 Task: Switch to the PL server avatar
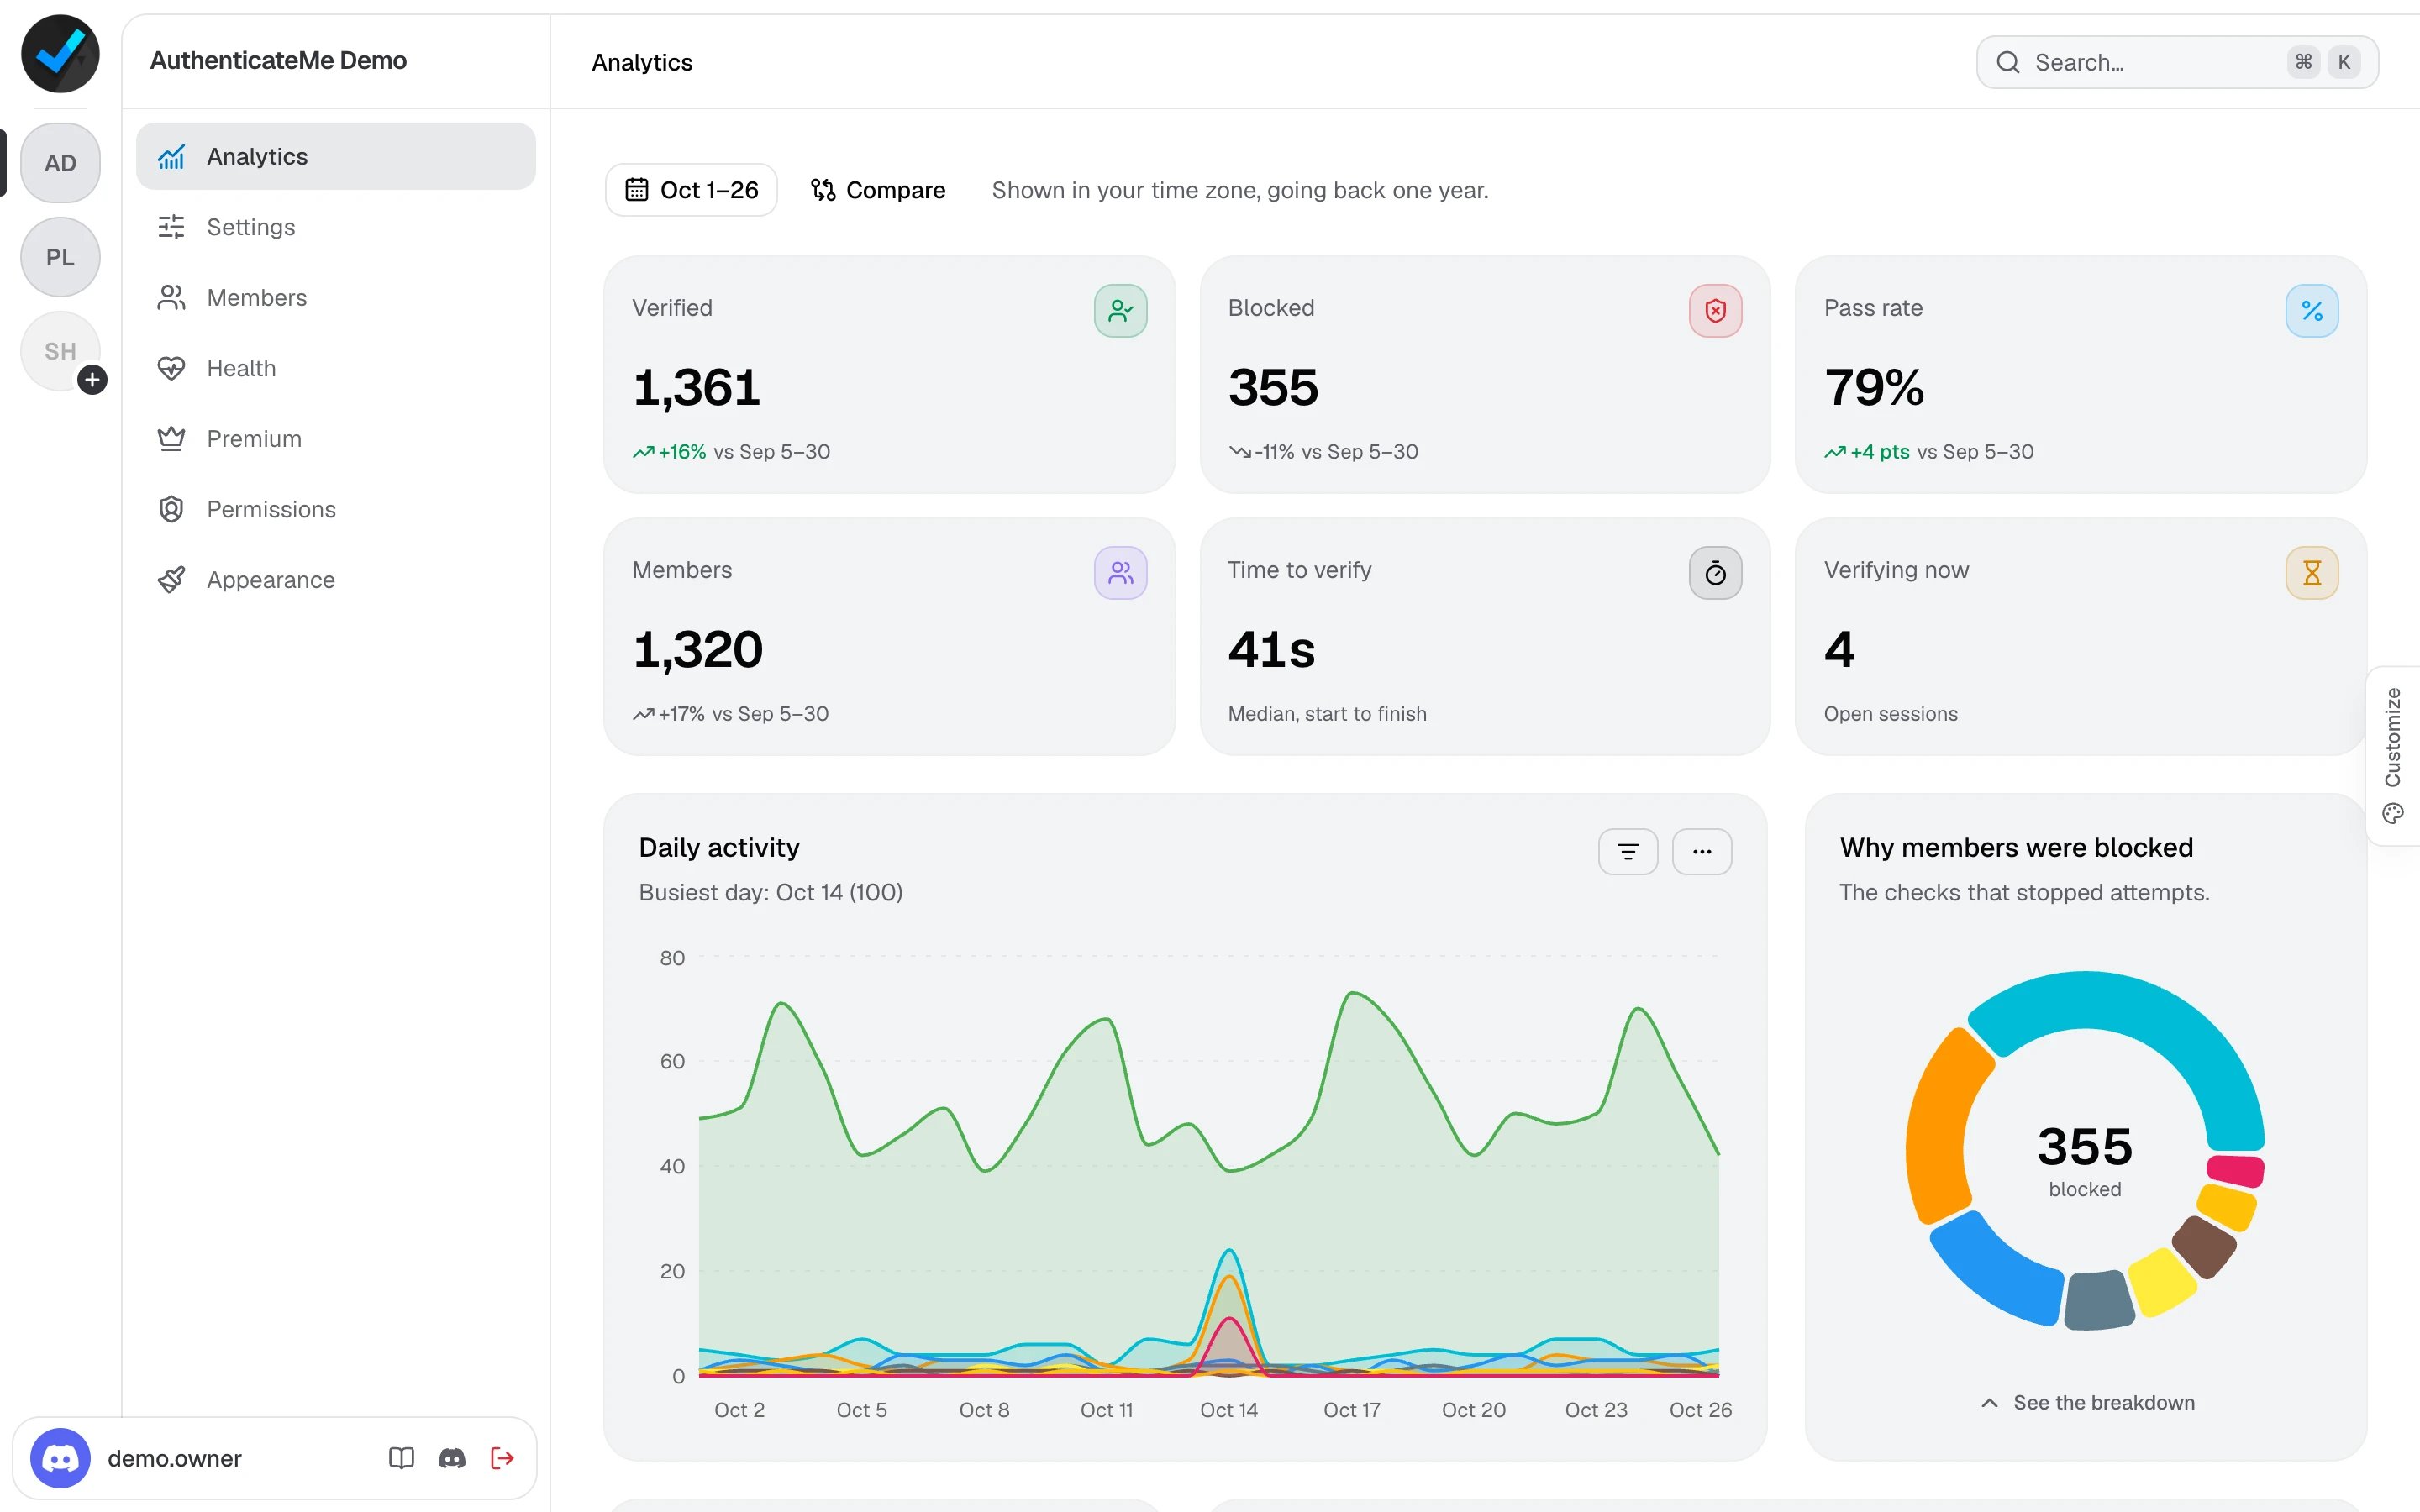[x=60, y=257]
